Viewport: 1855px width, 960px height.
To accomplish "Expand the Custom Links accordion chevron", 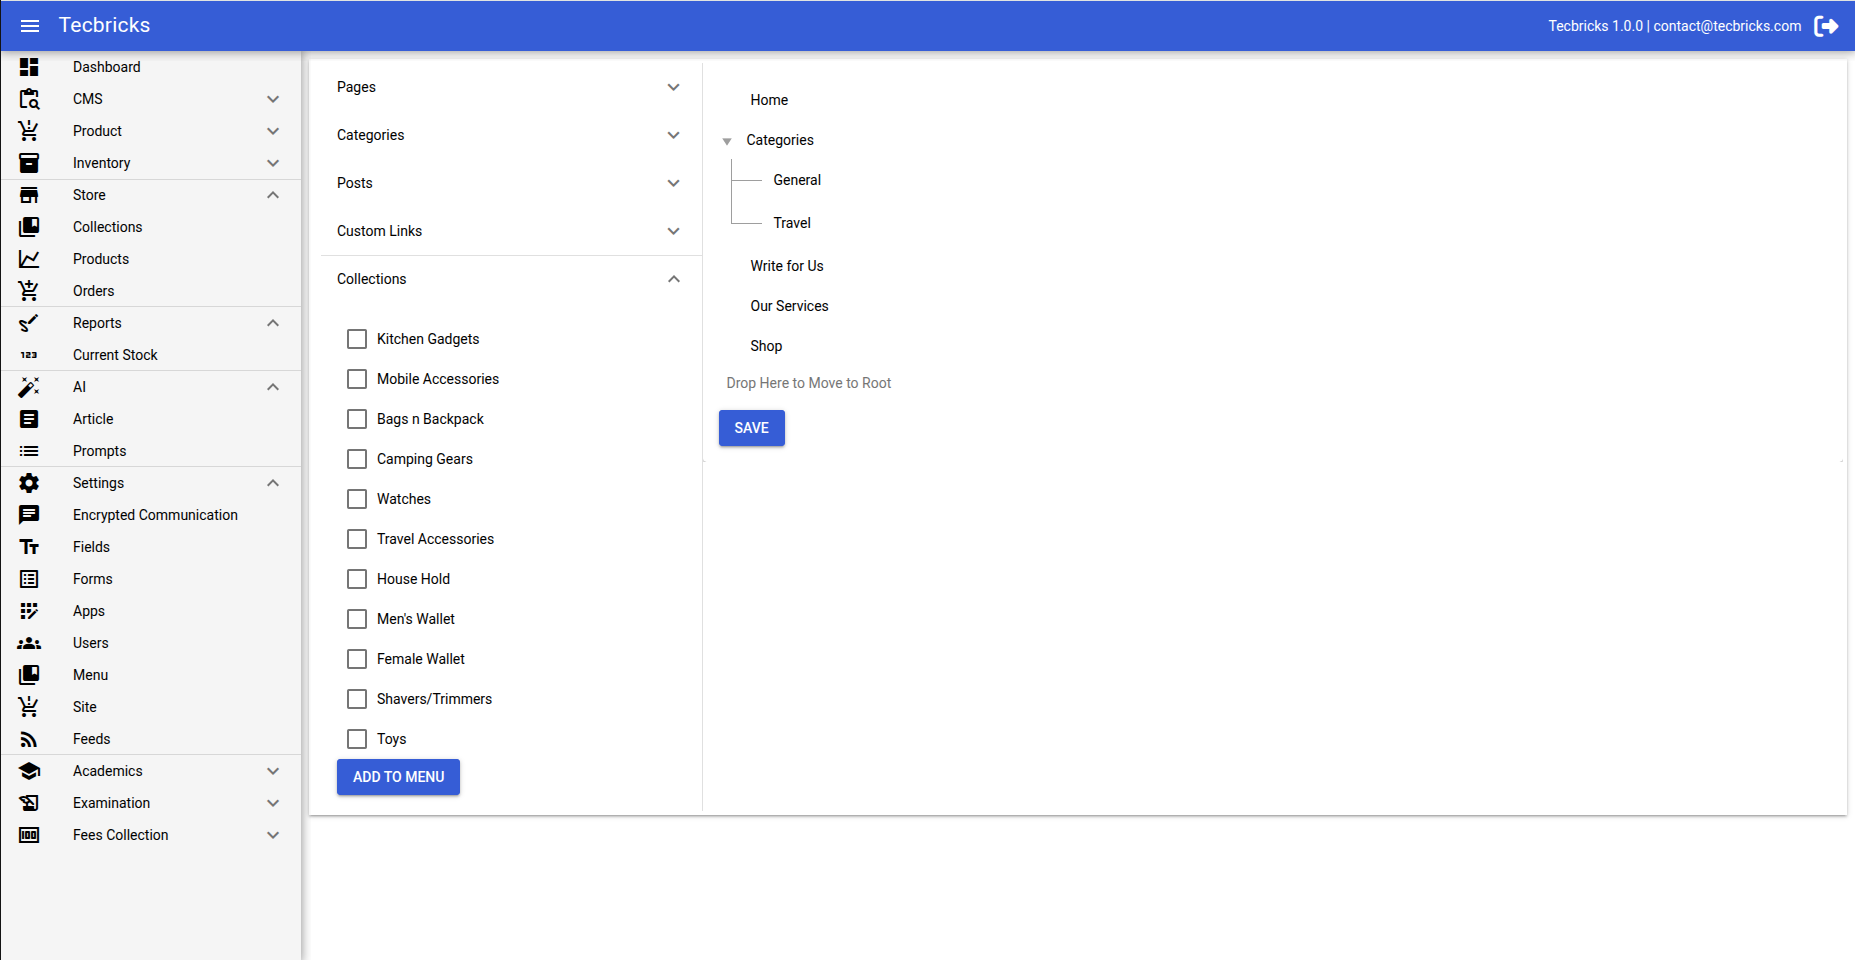I will (674, 231).
